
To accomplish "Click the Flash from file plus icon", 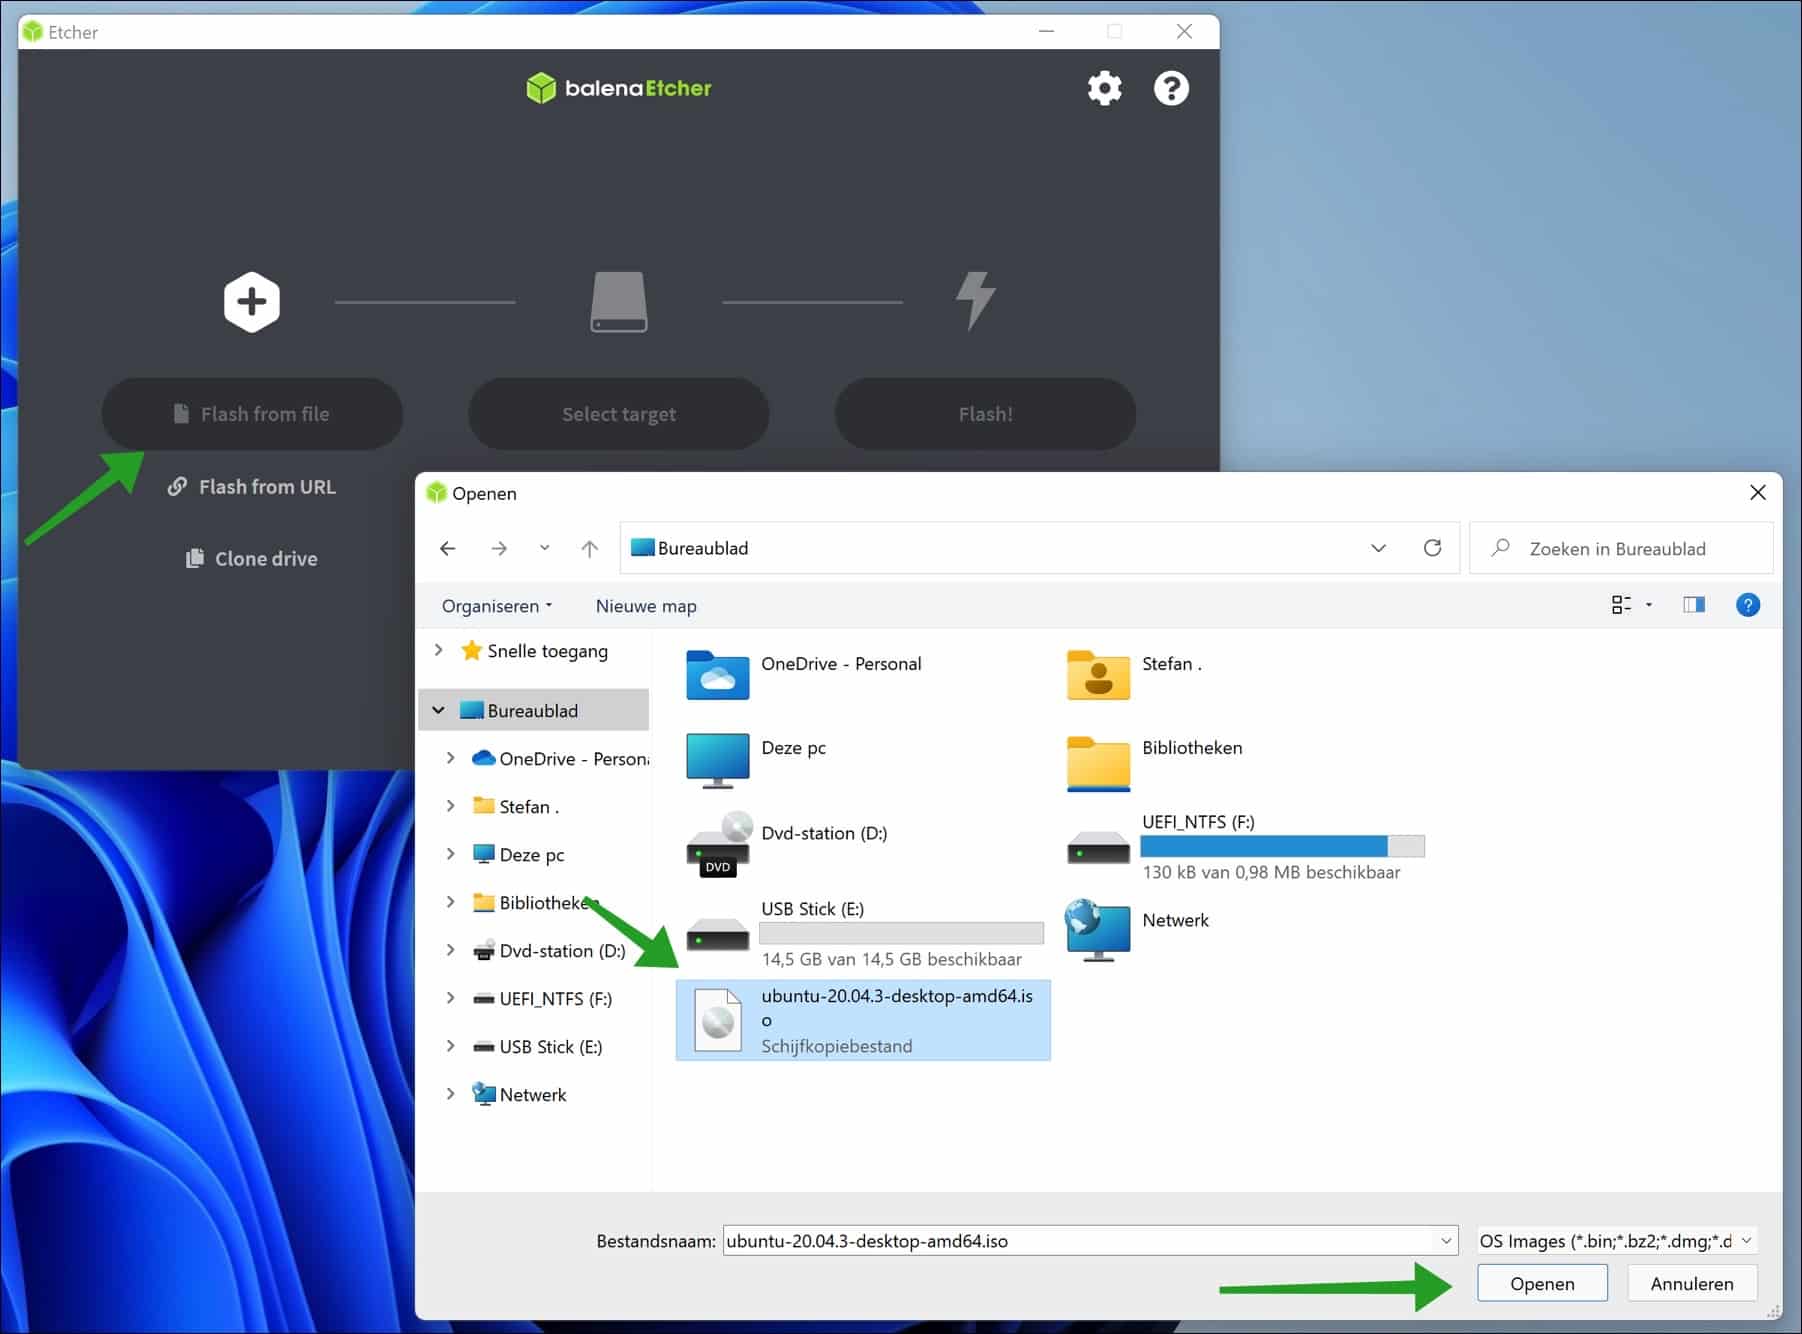I will (x=251, y=301).
